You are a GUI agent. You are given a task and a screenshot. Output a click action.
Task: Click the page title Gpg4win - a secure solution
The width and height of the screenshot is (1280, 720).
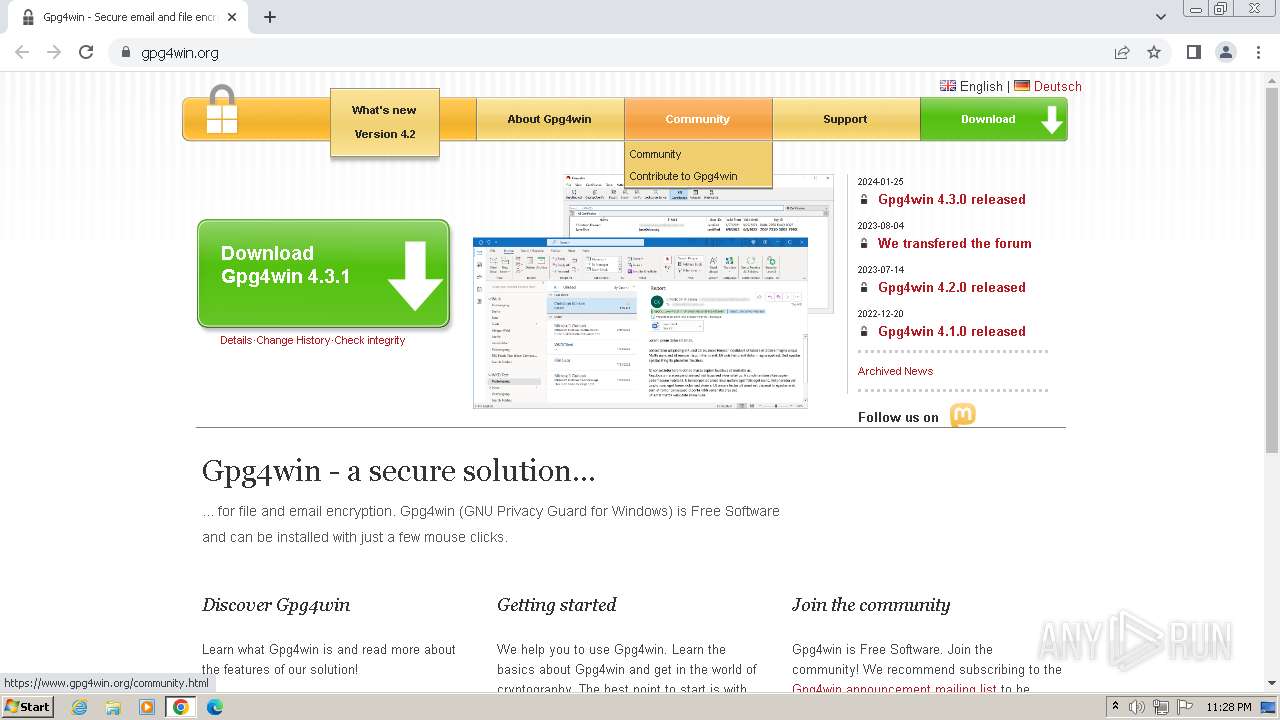[398, 471]
